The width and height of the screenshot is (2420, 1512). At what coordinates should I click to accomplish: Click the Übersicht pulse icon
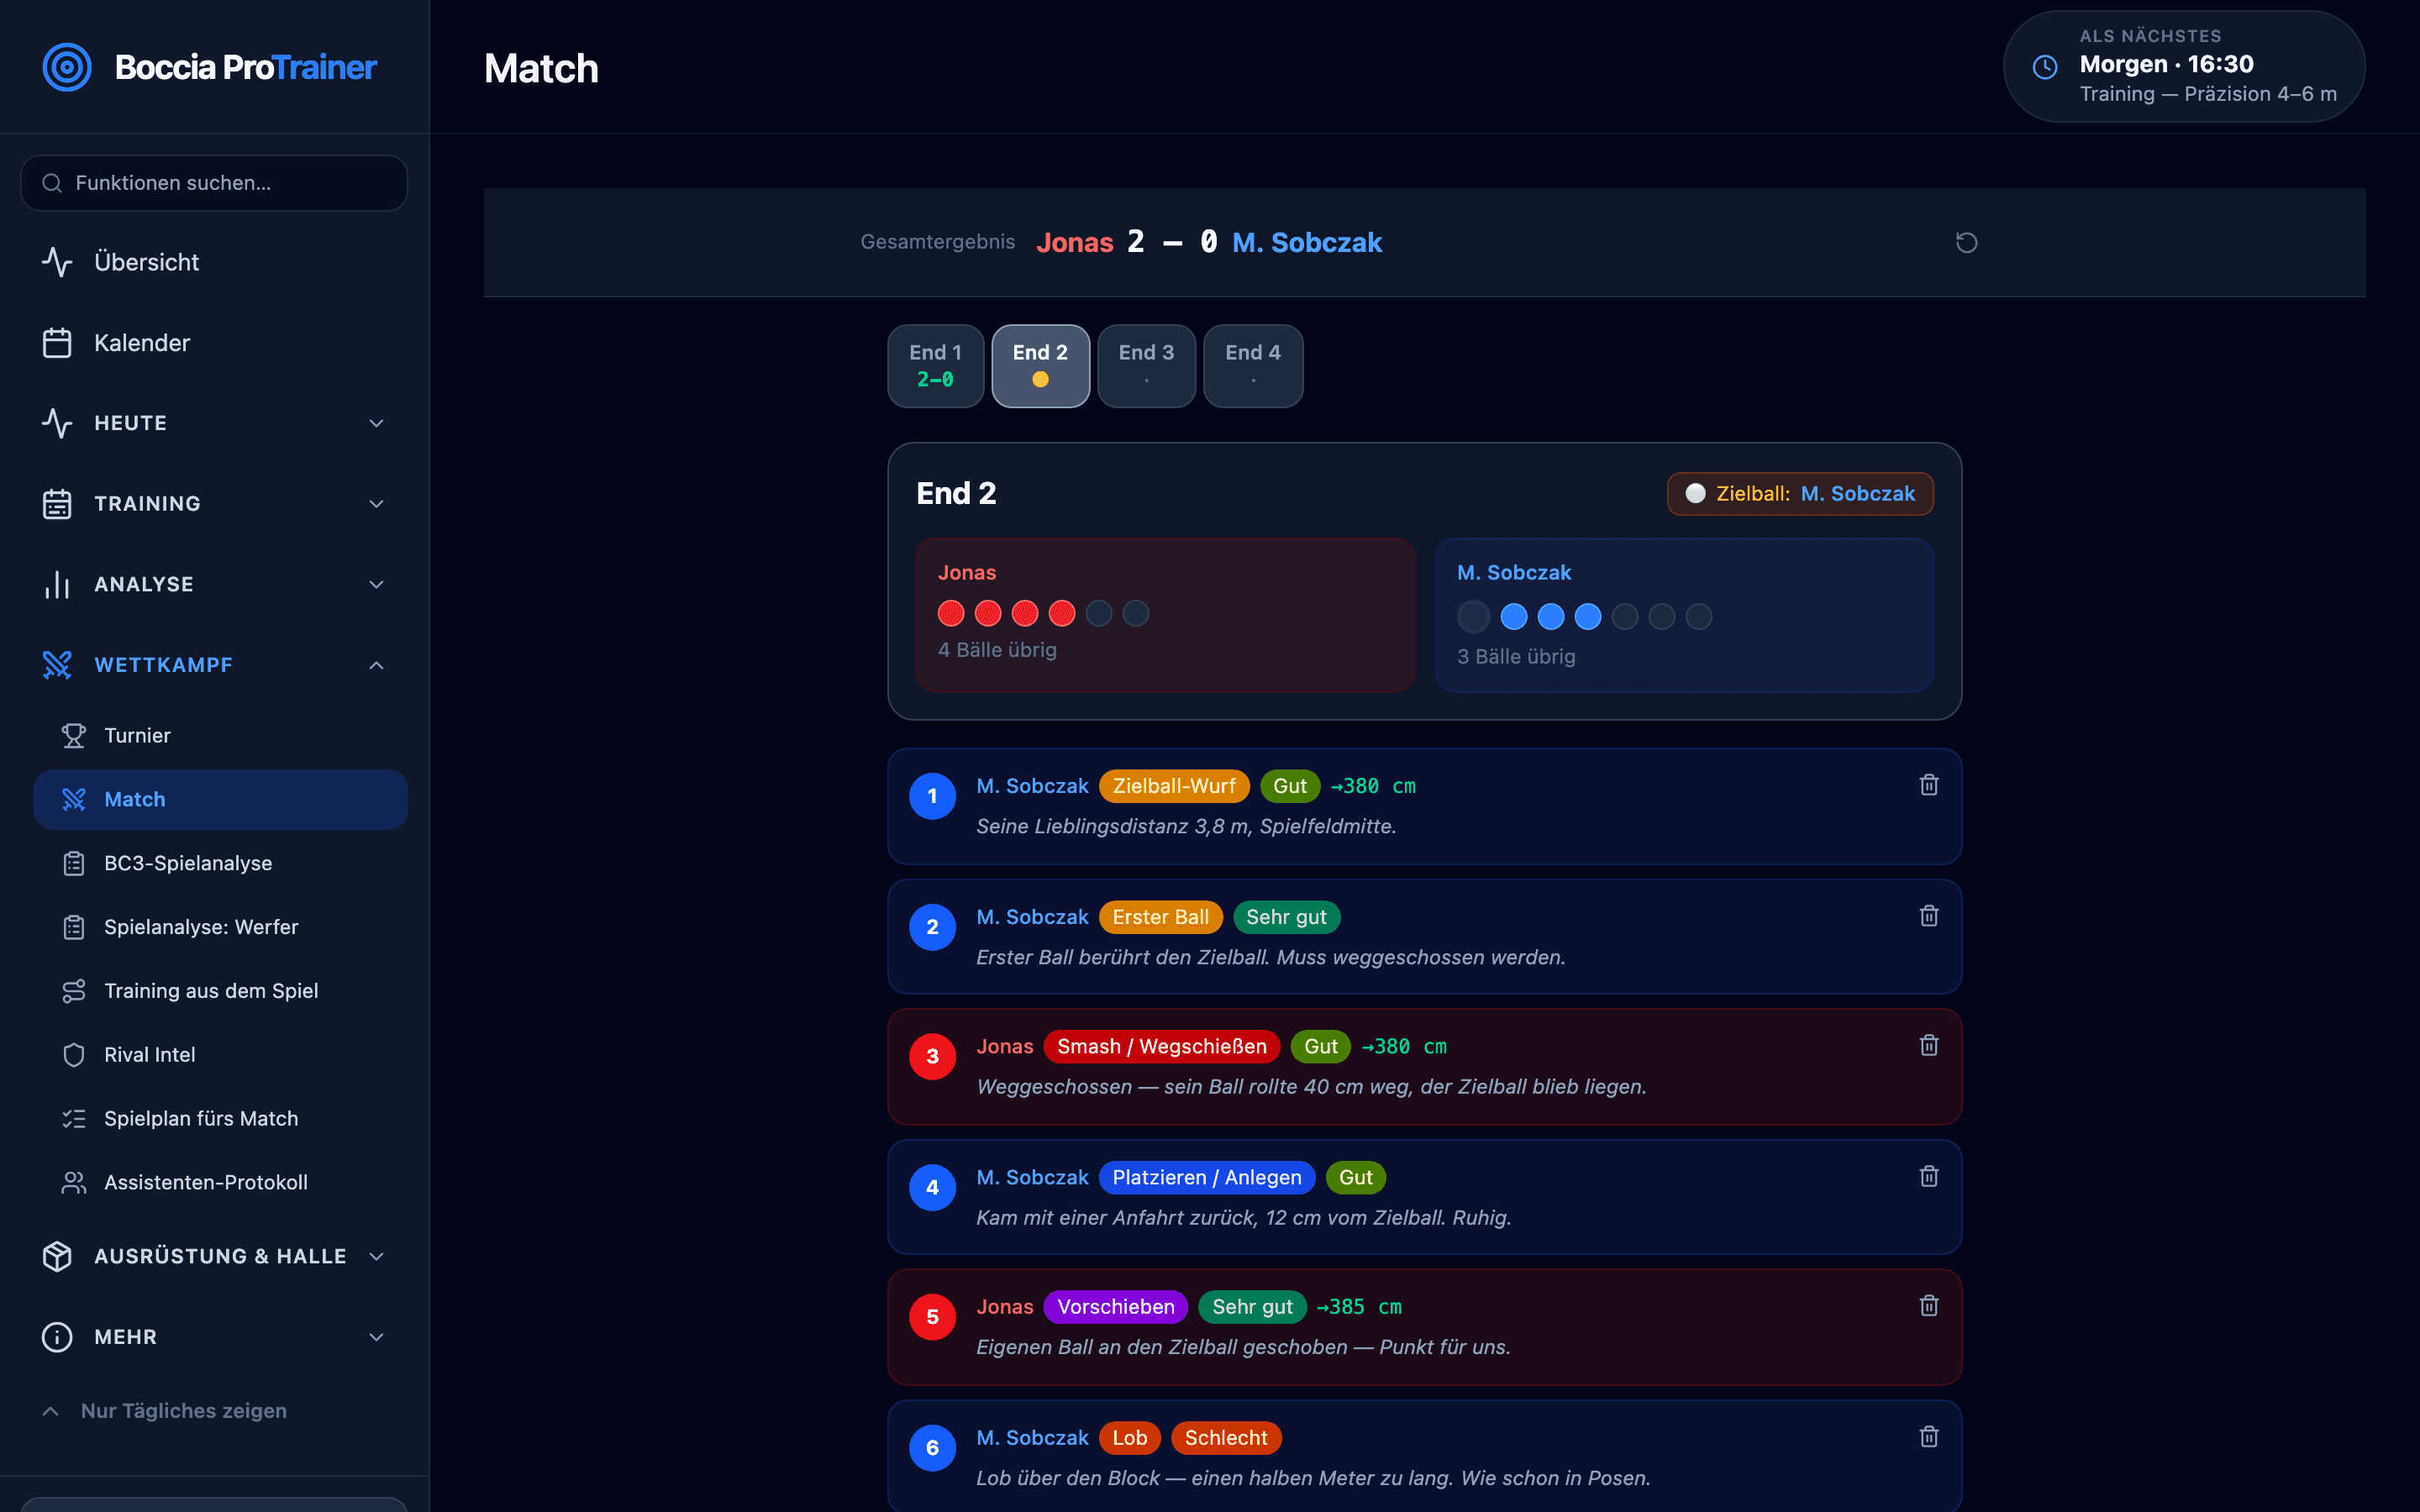(x=57, y=262)
